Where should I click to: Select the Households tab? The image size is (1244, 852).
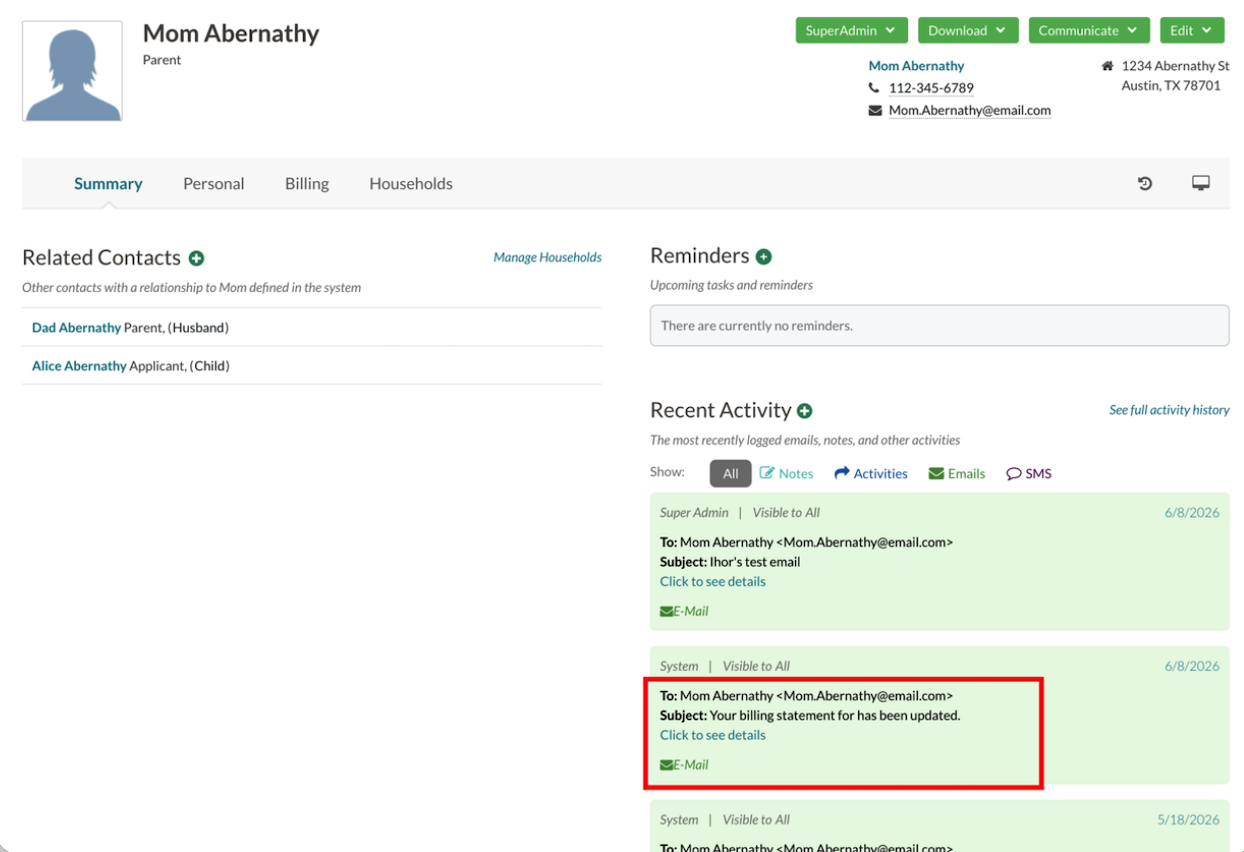click(x=411, y=184)
